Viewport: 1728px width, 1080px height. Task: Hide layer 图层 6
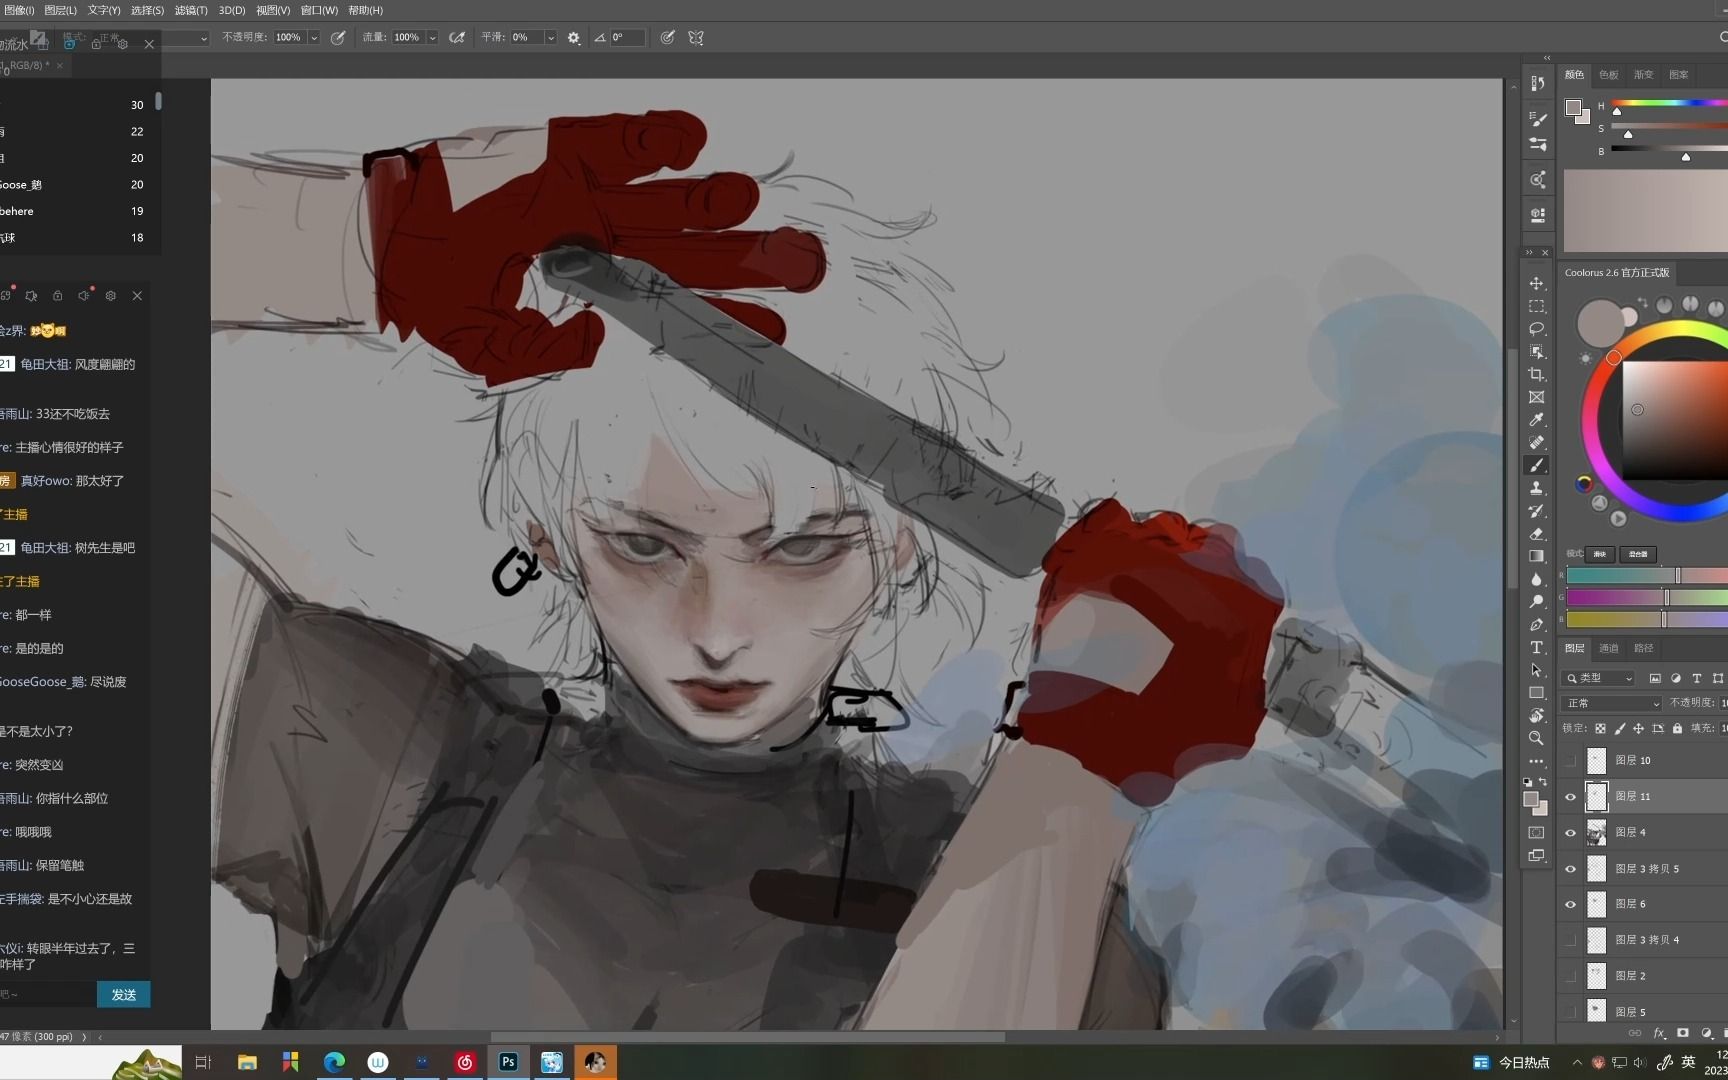[1570, 904]
